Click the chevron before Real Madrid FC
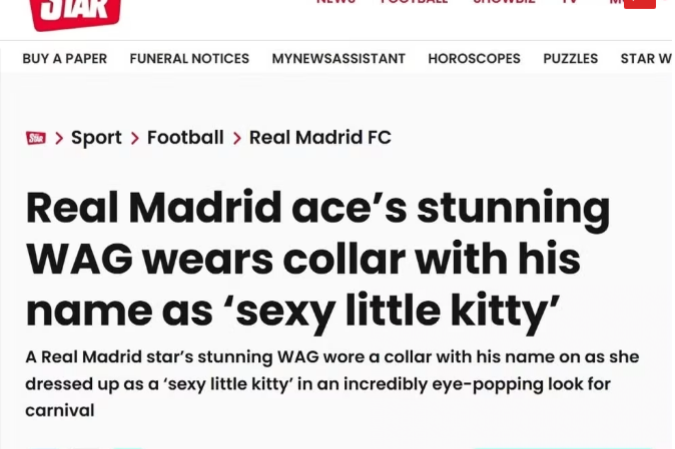675x449 pixels. 237,138
